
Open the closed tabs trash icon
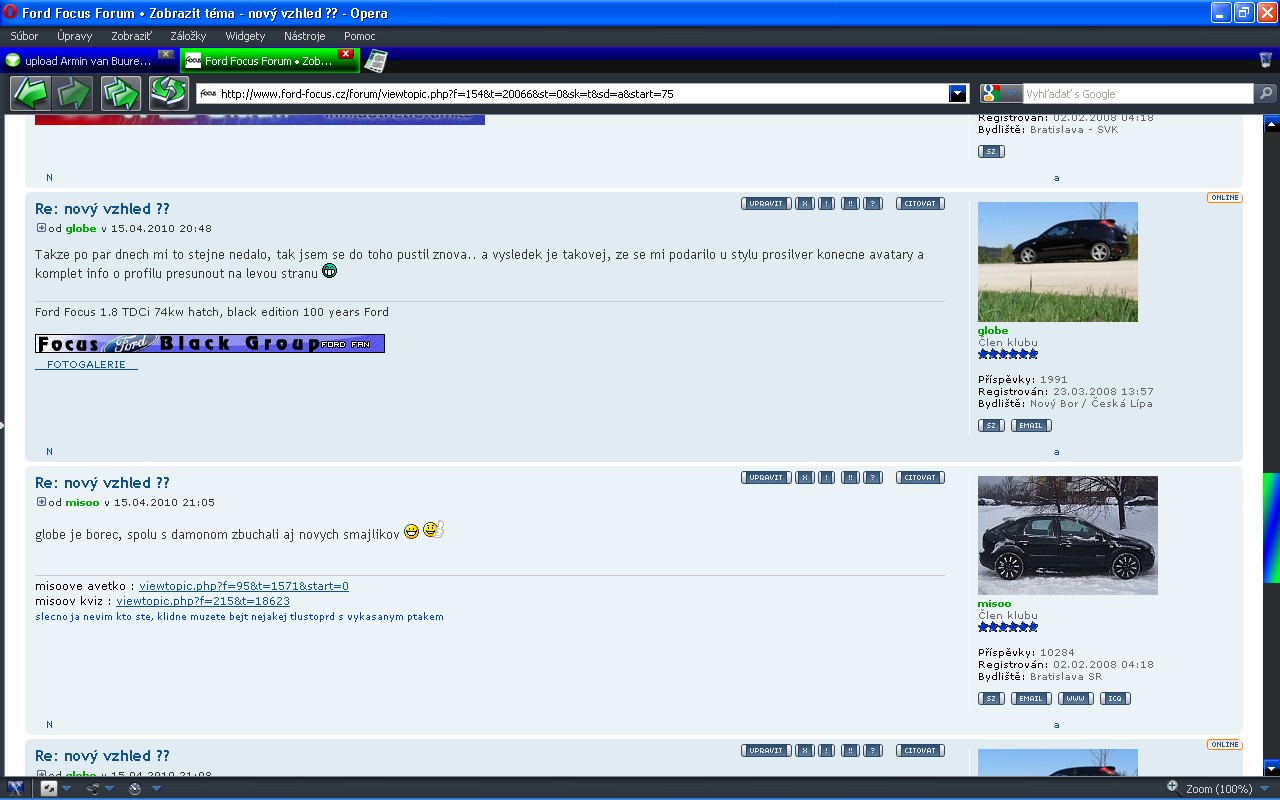[1265, 60]
